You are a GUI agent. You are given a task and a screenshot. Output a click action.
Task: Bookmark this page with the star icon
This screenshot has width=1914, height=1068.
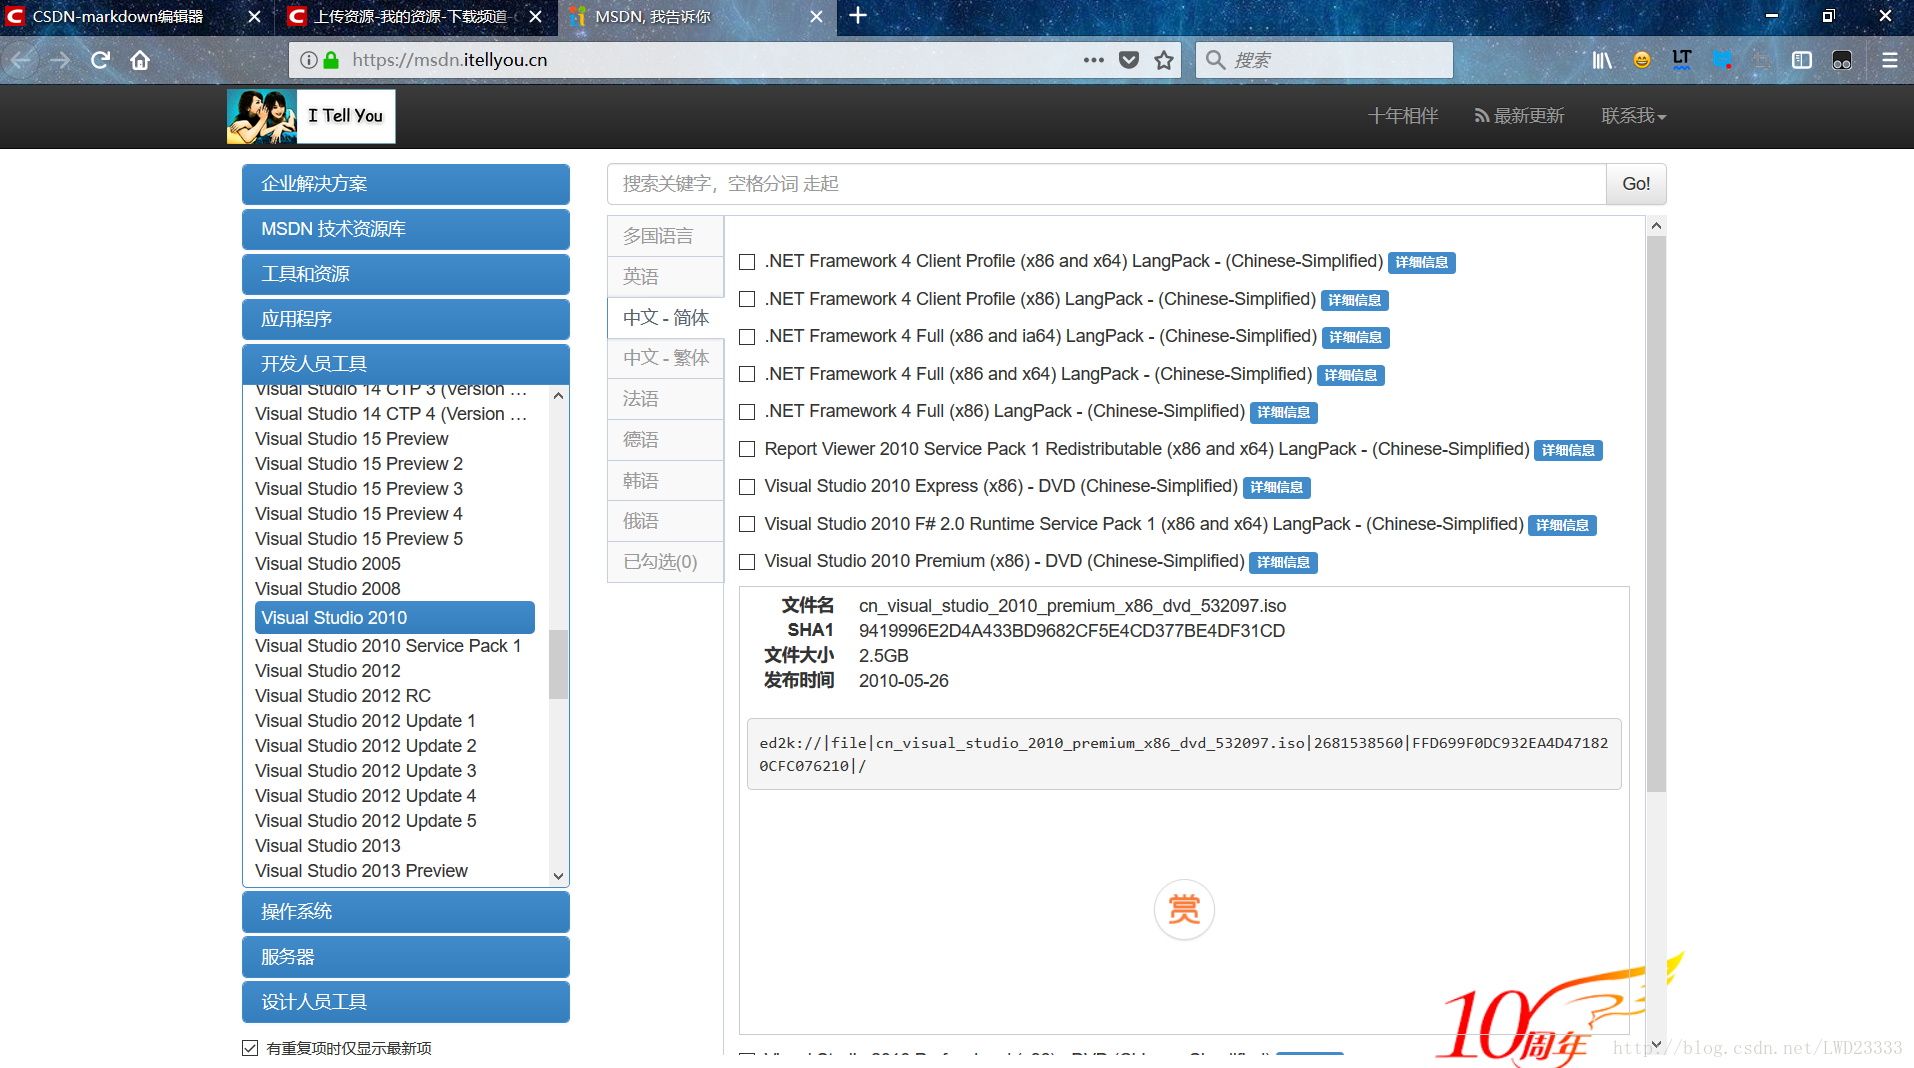pyautogui.click(x=1164, y=60)
